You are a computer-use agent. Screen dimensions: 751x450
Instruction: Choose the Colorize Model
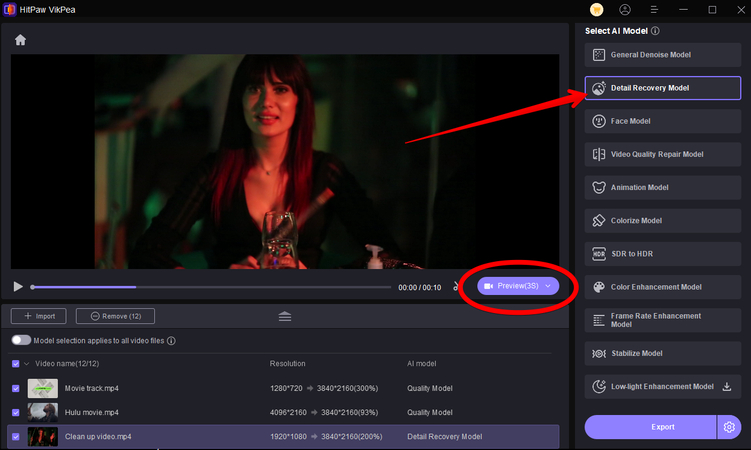(662, 220)
